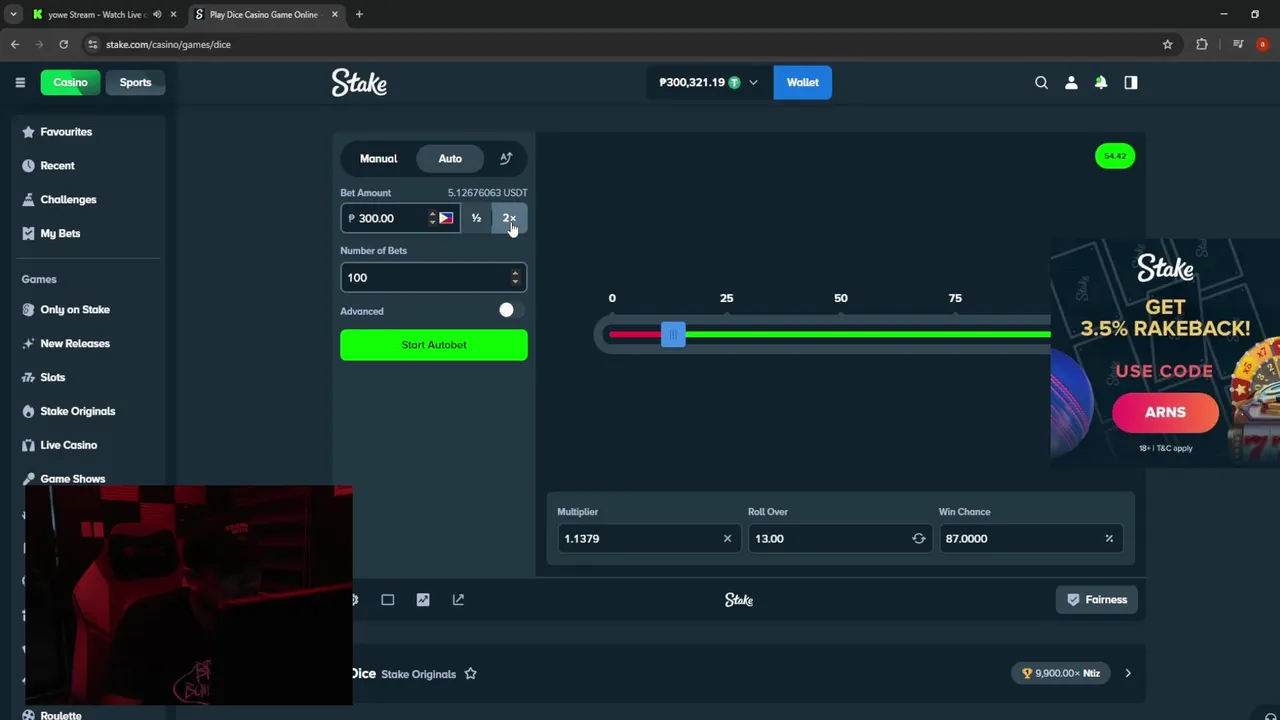The height and width of the screenshot is (720, 1280).
Task: Go back in browser history
Action: (15, 44)
